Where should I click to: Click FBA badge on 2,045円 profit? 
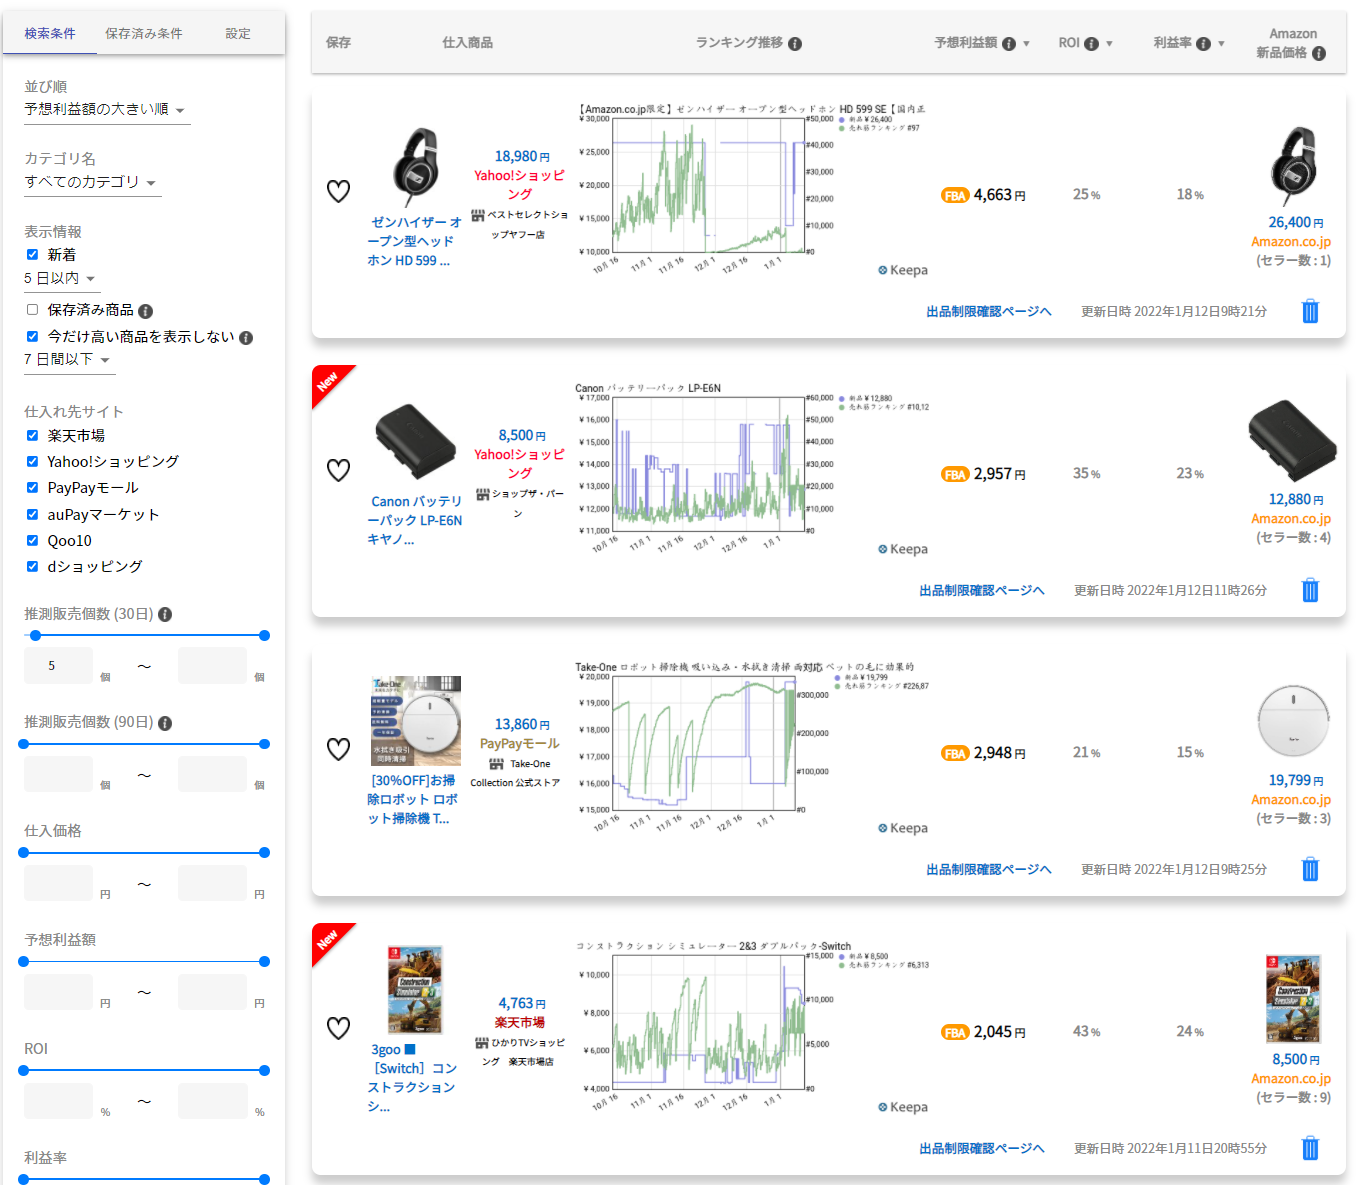pos(955,1033)
